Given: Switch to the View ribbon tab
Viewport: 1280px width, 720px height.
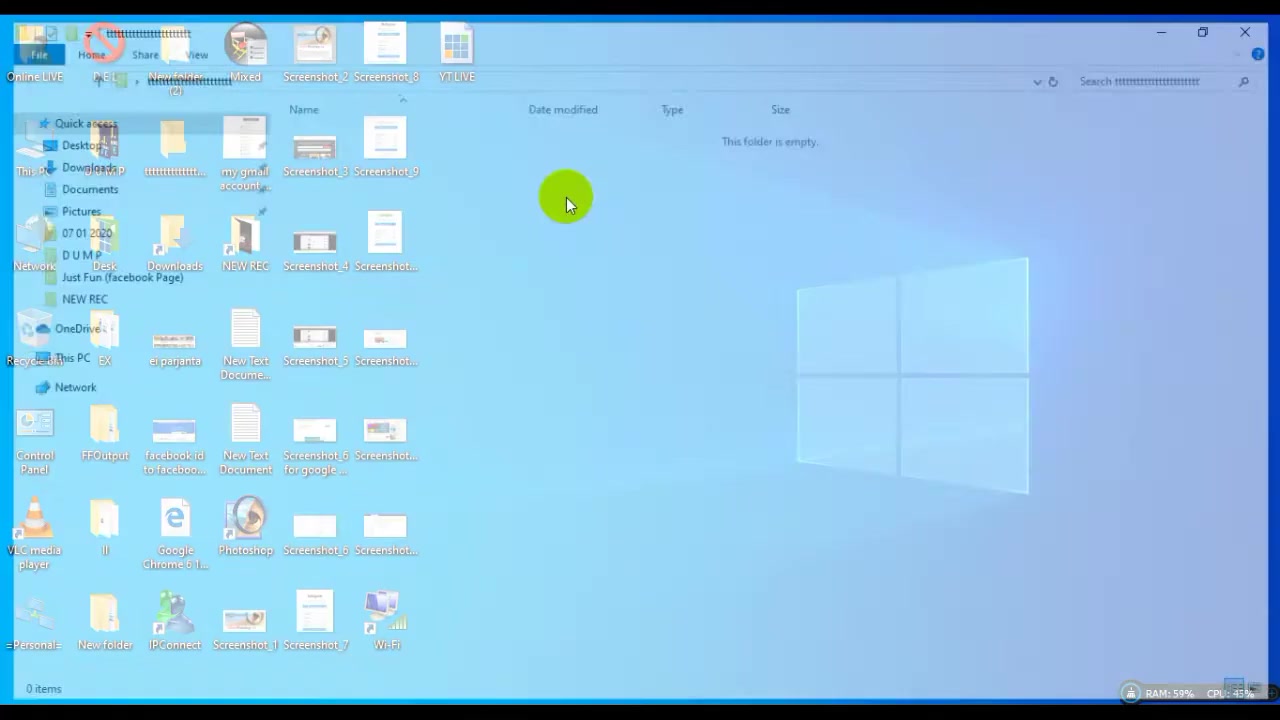Looking at the screenshot, I should [x=197, y=55].
